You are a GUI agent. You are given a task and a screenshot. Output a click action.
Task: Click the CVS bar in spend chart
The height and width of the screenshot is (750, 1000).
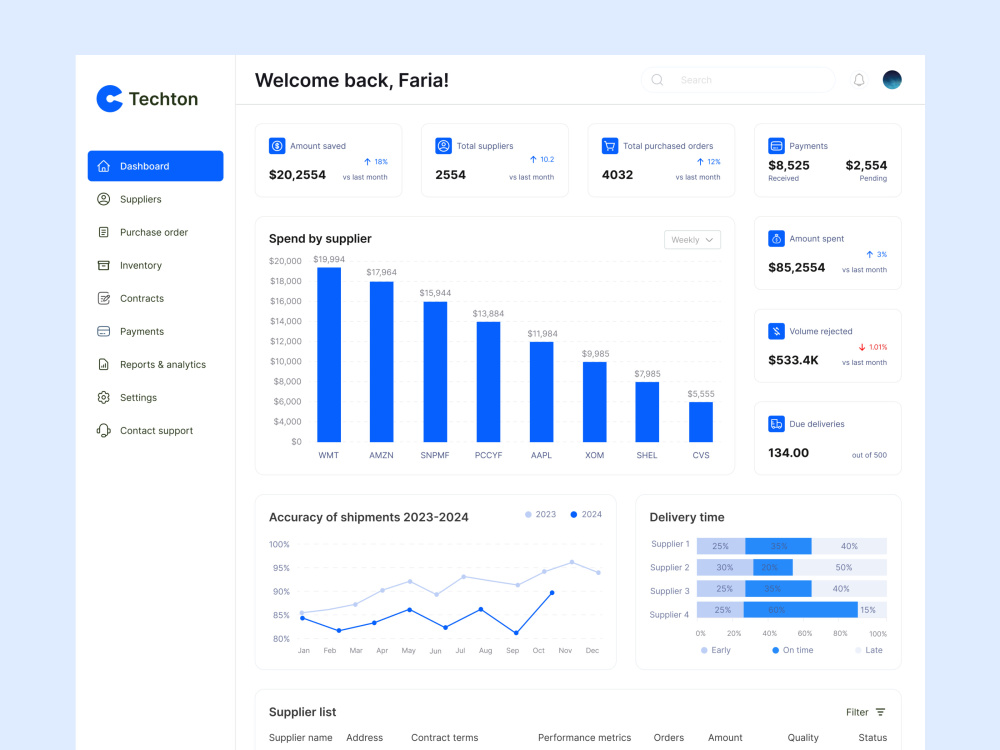pos(701,422)
